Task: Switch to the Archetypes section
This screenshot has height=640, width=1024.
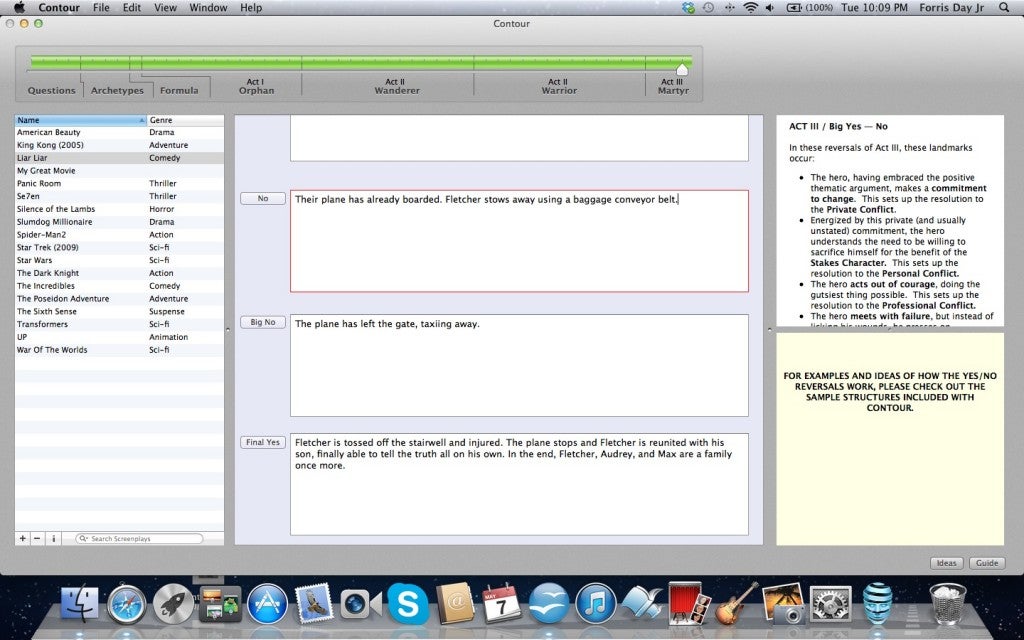Action: pyautogui.click(x=117, y=91)
